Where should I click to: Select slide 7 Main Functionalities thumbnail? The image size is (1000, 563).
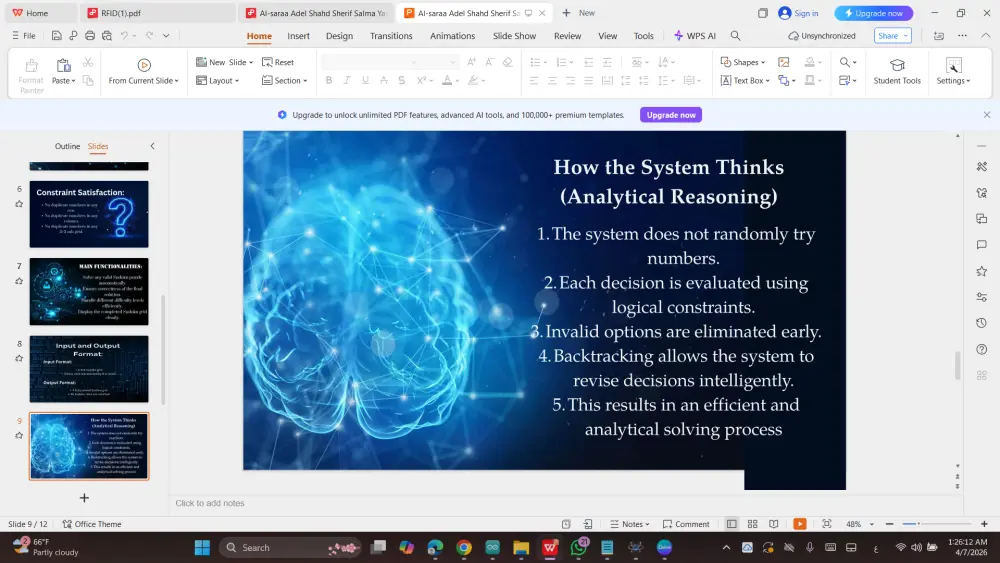89,291
